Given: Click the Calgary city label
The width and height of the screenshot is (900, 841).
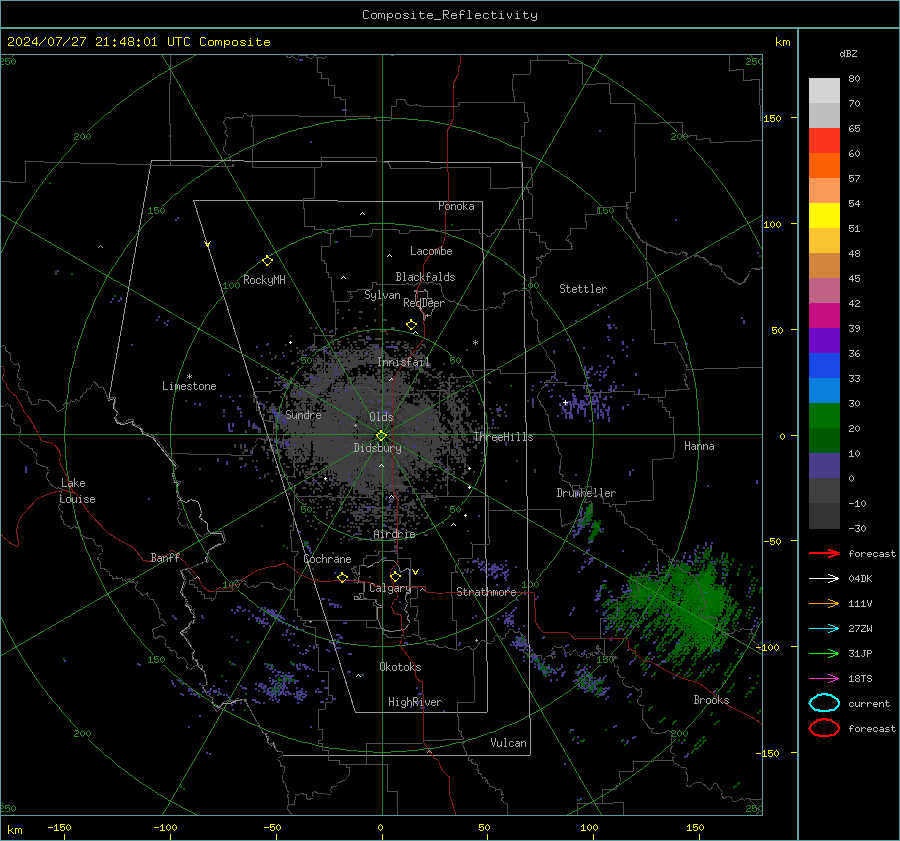Looking at the screenshot, I should point(390,588).
